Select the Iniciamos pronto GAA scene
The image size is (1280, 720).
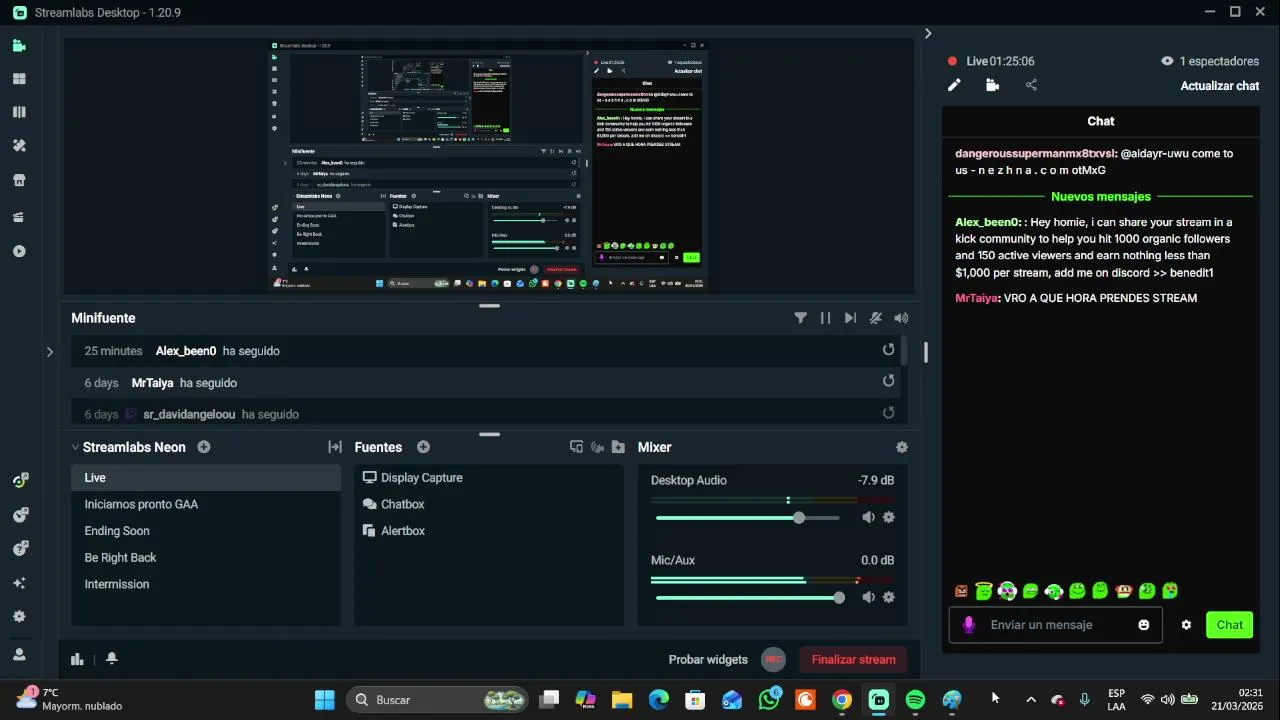coord(206,504)
